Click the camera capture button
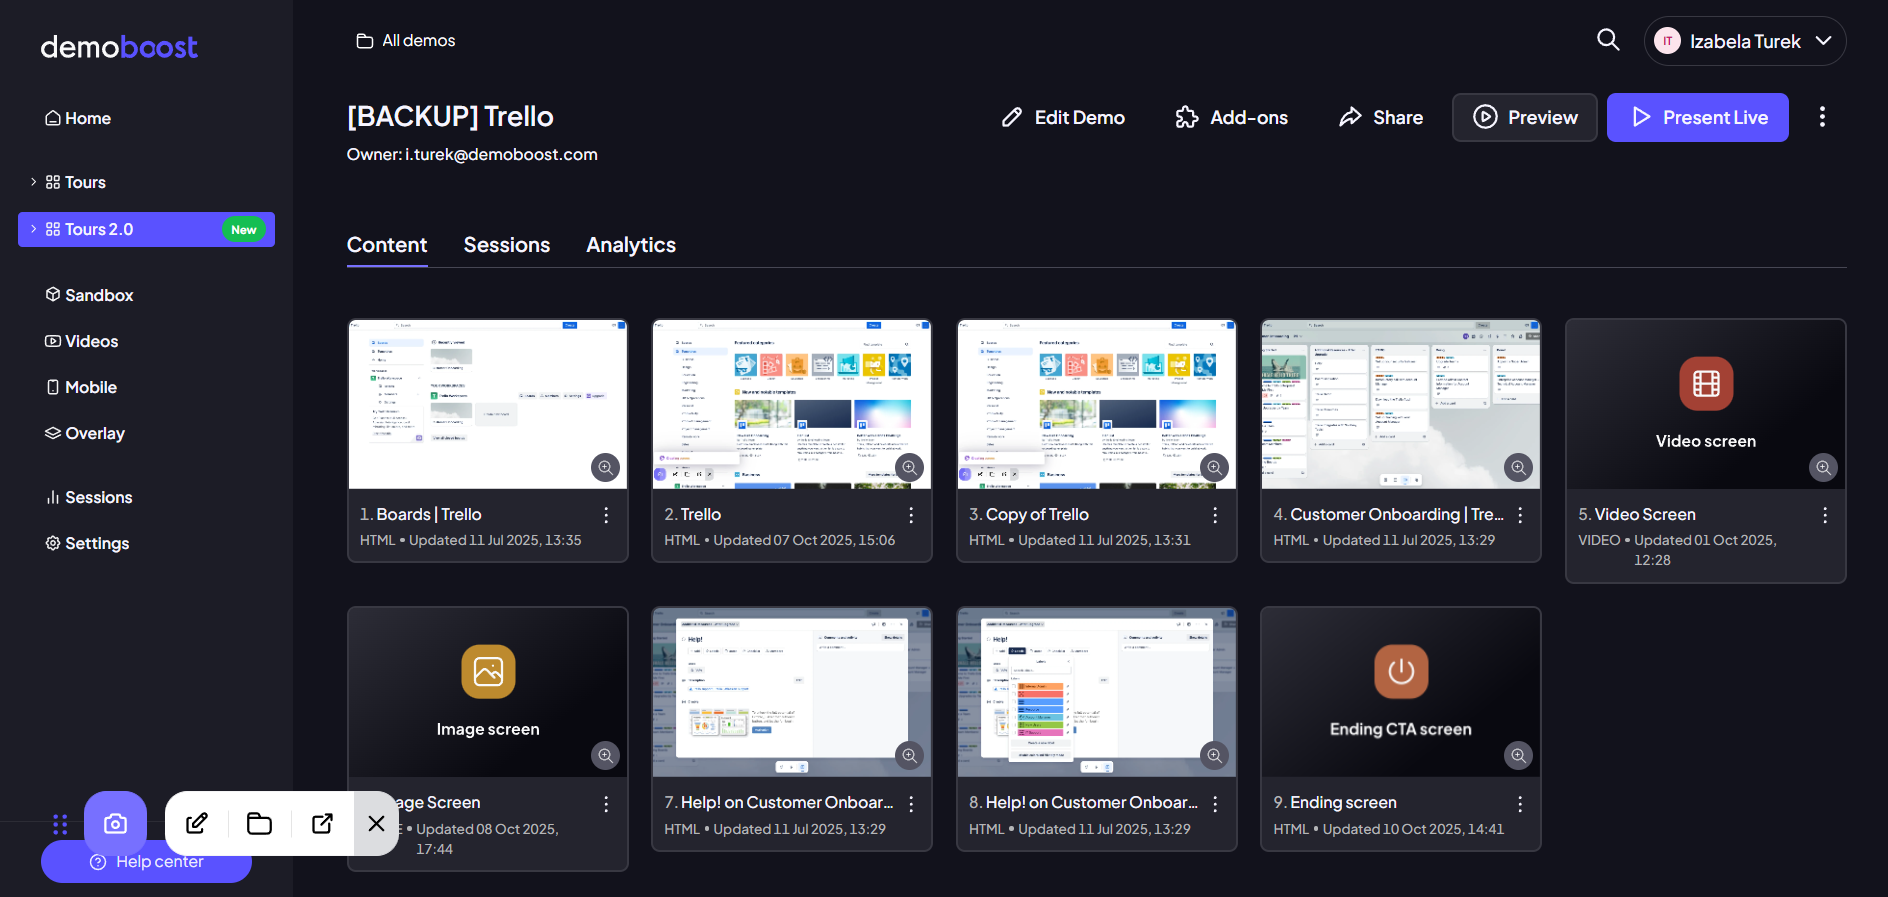Image resolution: width=1888 pixels, height=897 pixels. point(115,823)
